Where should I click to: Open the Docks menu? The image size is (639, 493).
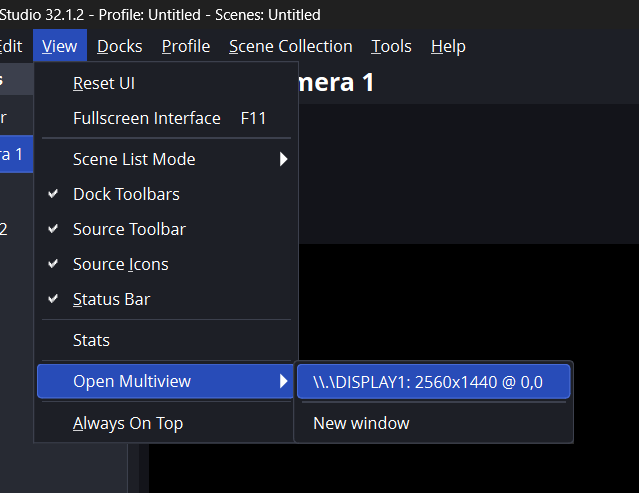120,46
